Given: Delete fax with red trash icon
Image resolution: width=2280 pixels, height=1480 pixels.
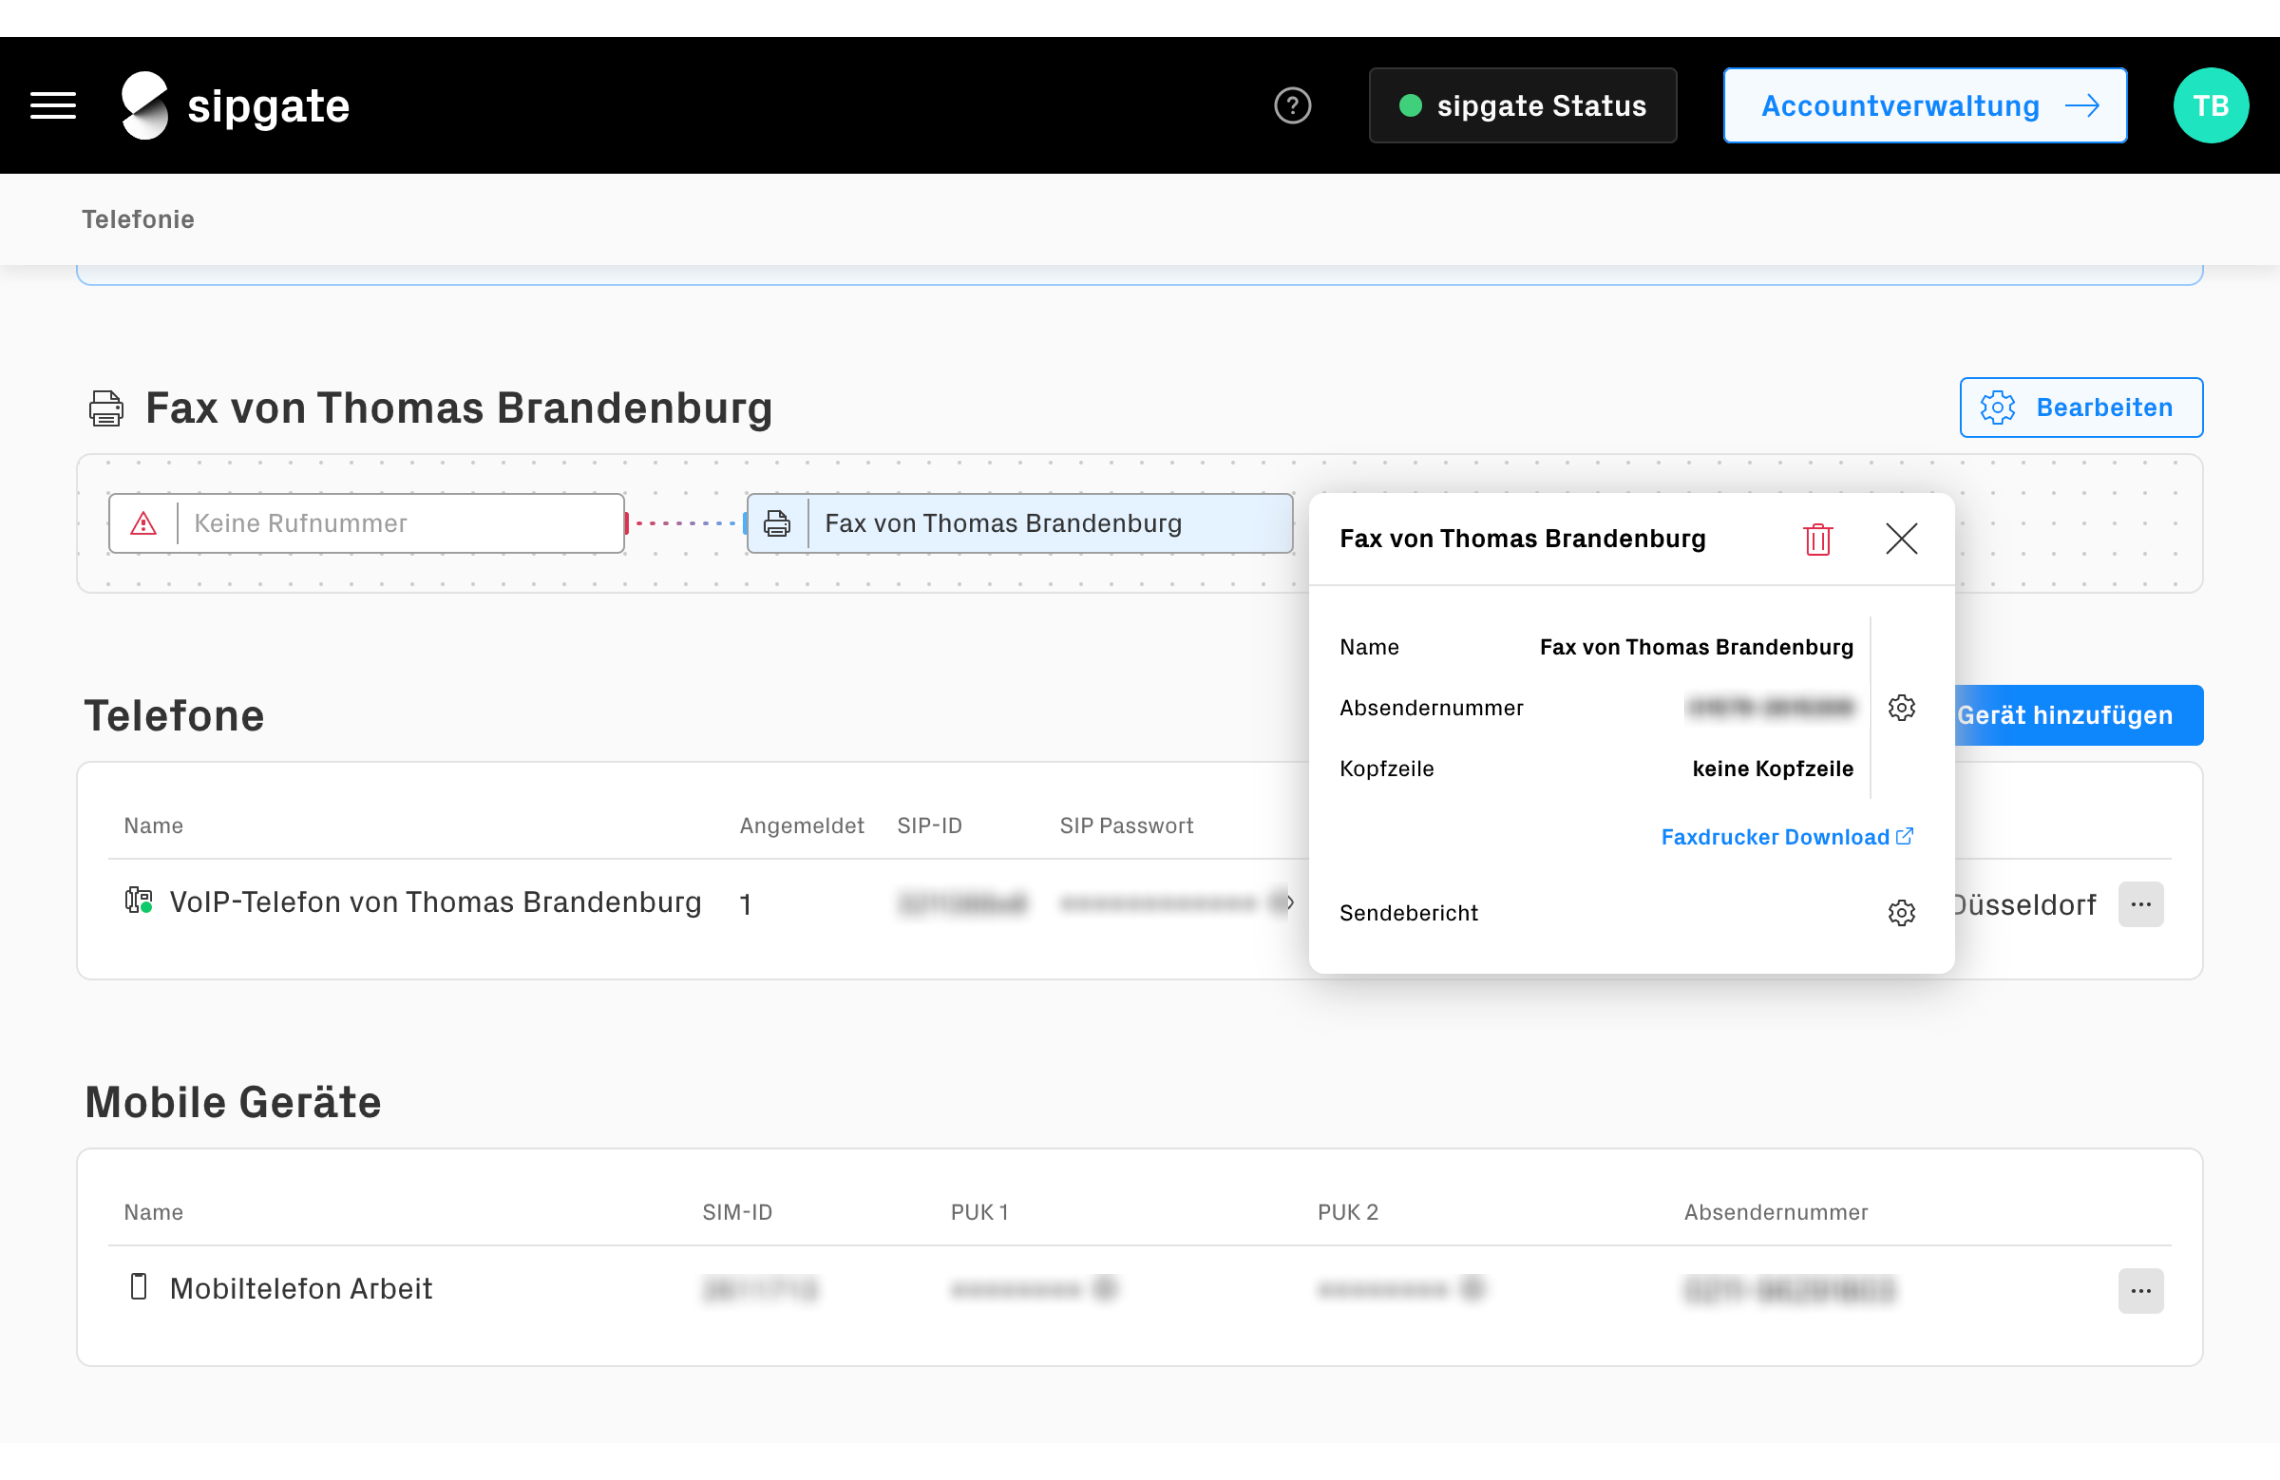Looking at the screenshot, I should pyautogui.click(x=1817, y=539).
